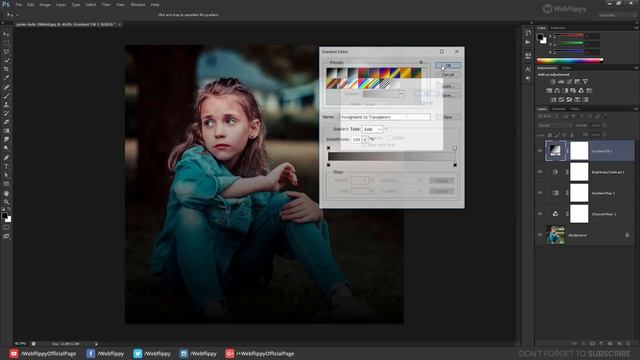Image resolution: width=640 pixels, height=360 pixels.
Task: Click the Load button in Gradient Editor
Action: [448, 86]
